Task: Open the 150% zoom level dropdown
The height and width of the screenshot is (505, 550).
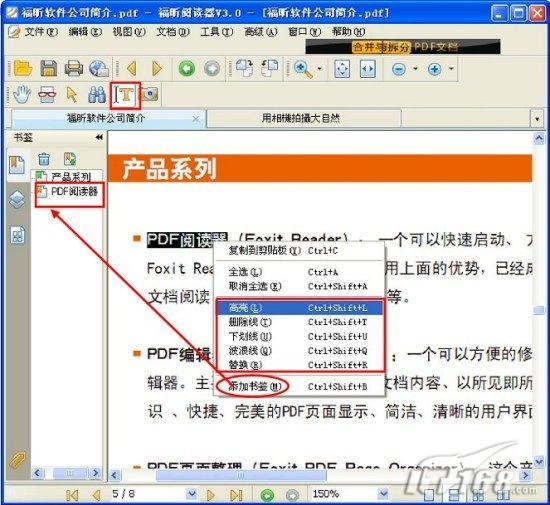Action: pyautogui.click(x=383, y=494)
